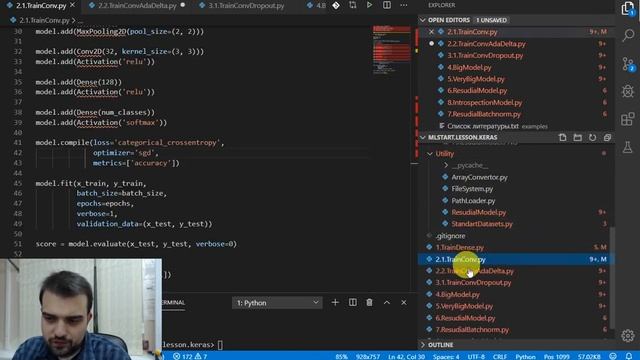
Task: Run the Python file with play icon
Action: tap(369, 5)
